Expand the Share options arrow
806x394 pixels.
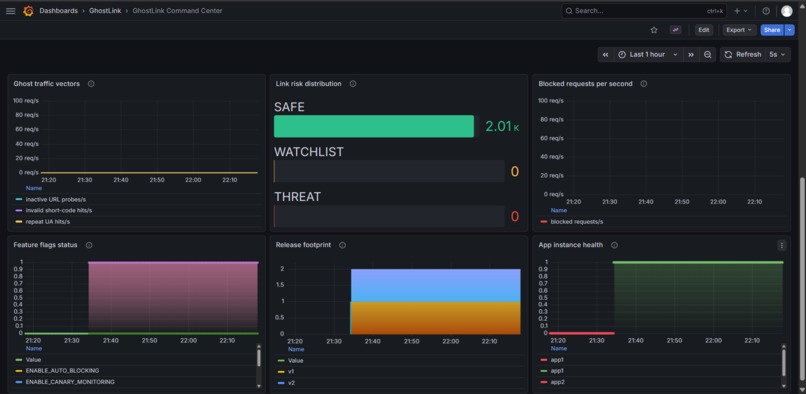(x=790, y=30)
